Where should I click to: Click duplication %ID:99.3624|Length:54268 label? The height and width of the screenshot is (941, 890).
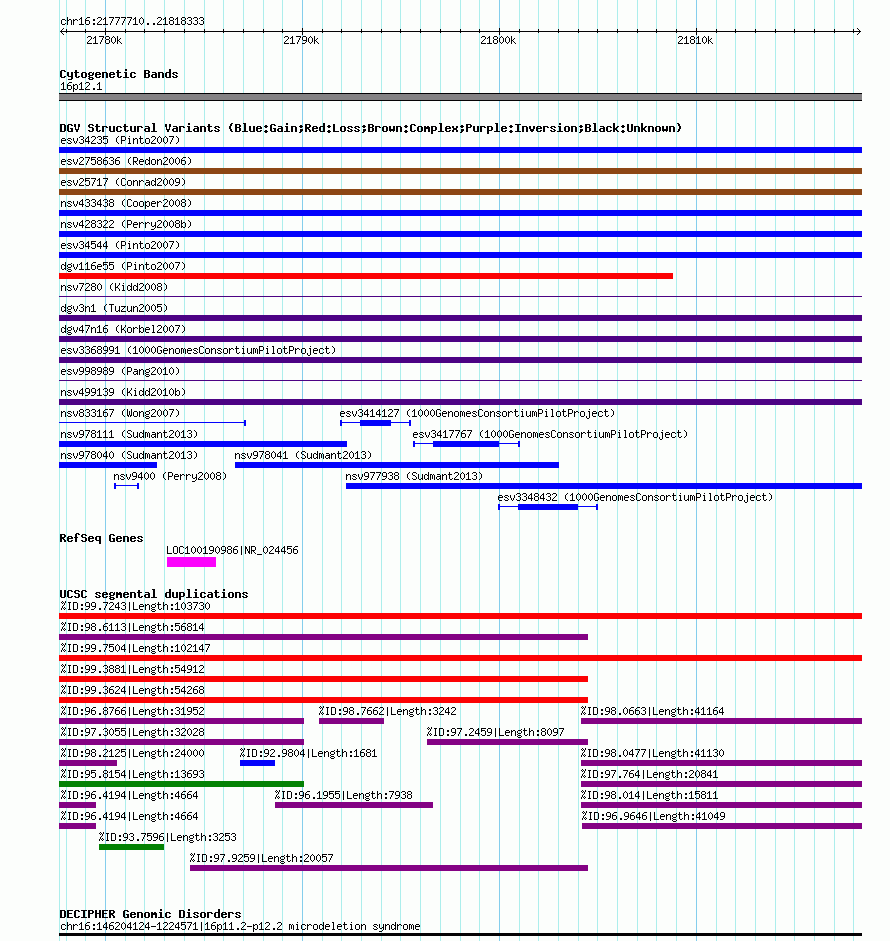pos(132,690)
